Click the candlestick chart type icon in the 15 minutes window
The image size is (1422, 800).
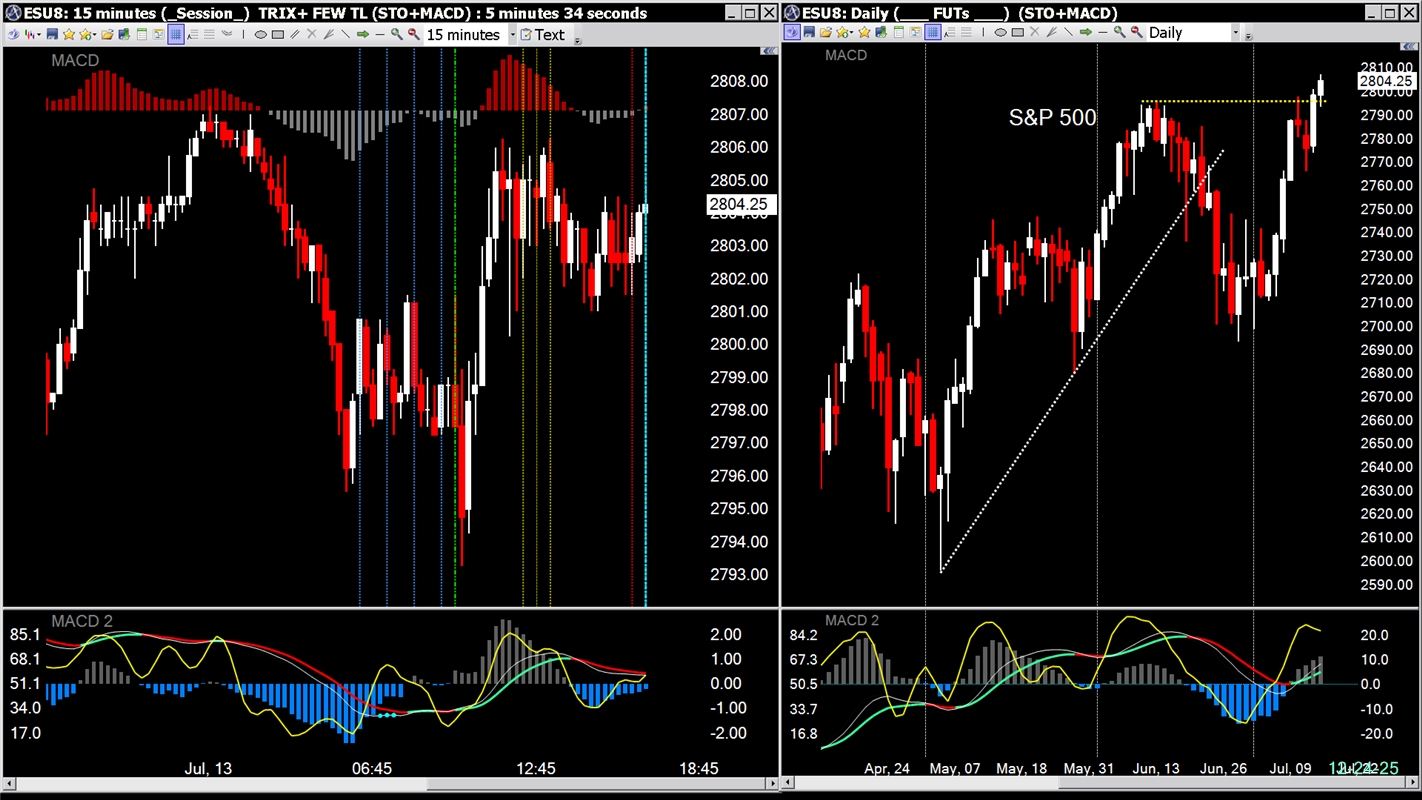pyautogui.click(x=30, y=34)
